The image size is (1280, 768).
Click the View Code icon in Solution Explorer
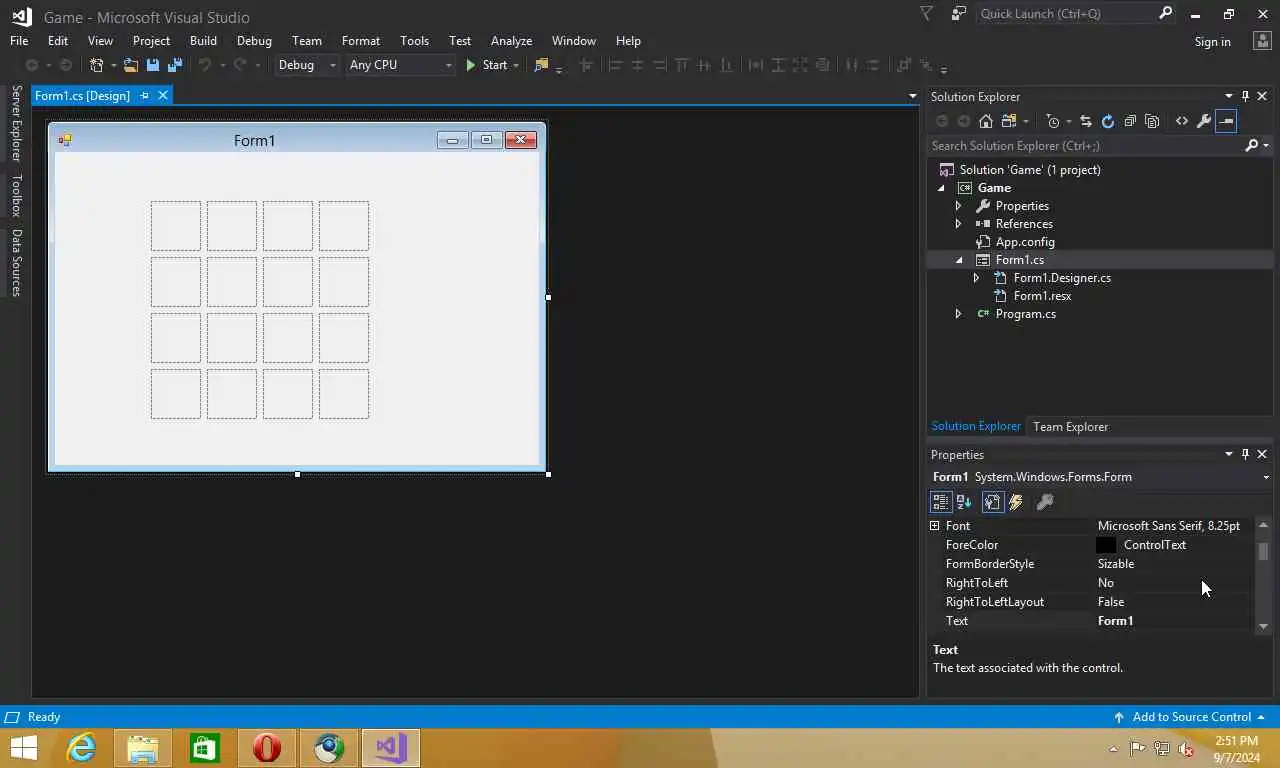(1182, 121)
